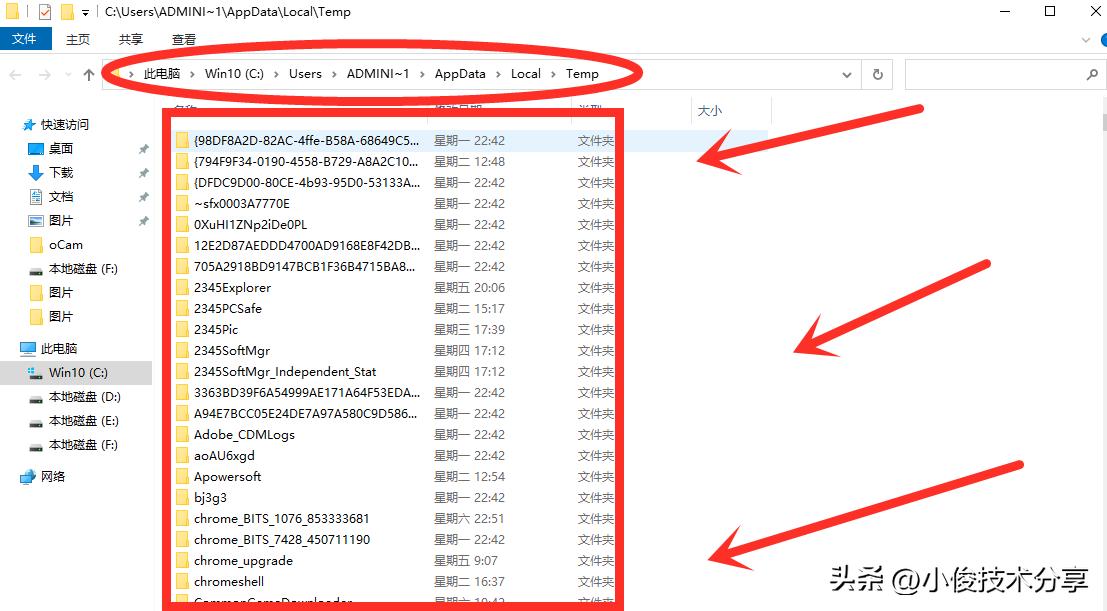This screenshot has height=611, width=1107.
Task: Switch to the 查看 (View) ribbon tab
Action: coord(182,39)
